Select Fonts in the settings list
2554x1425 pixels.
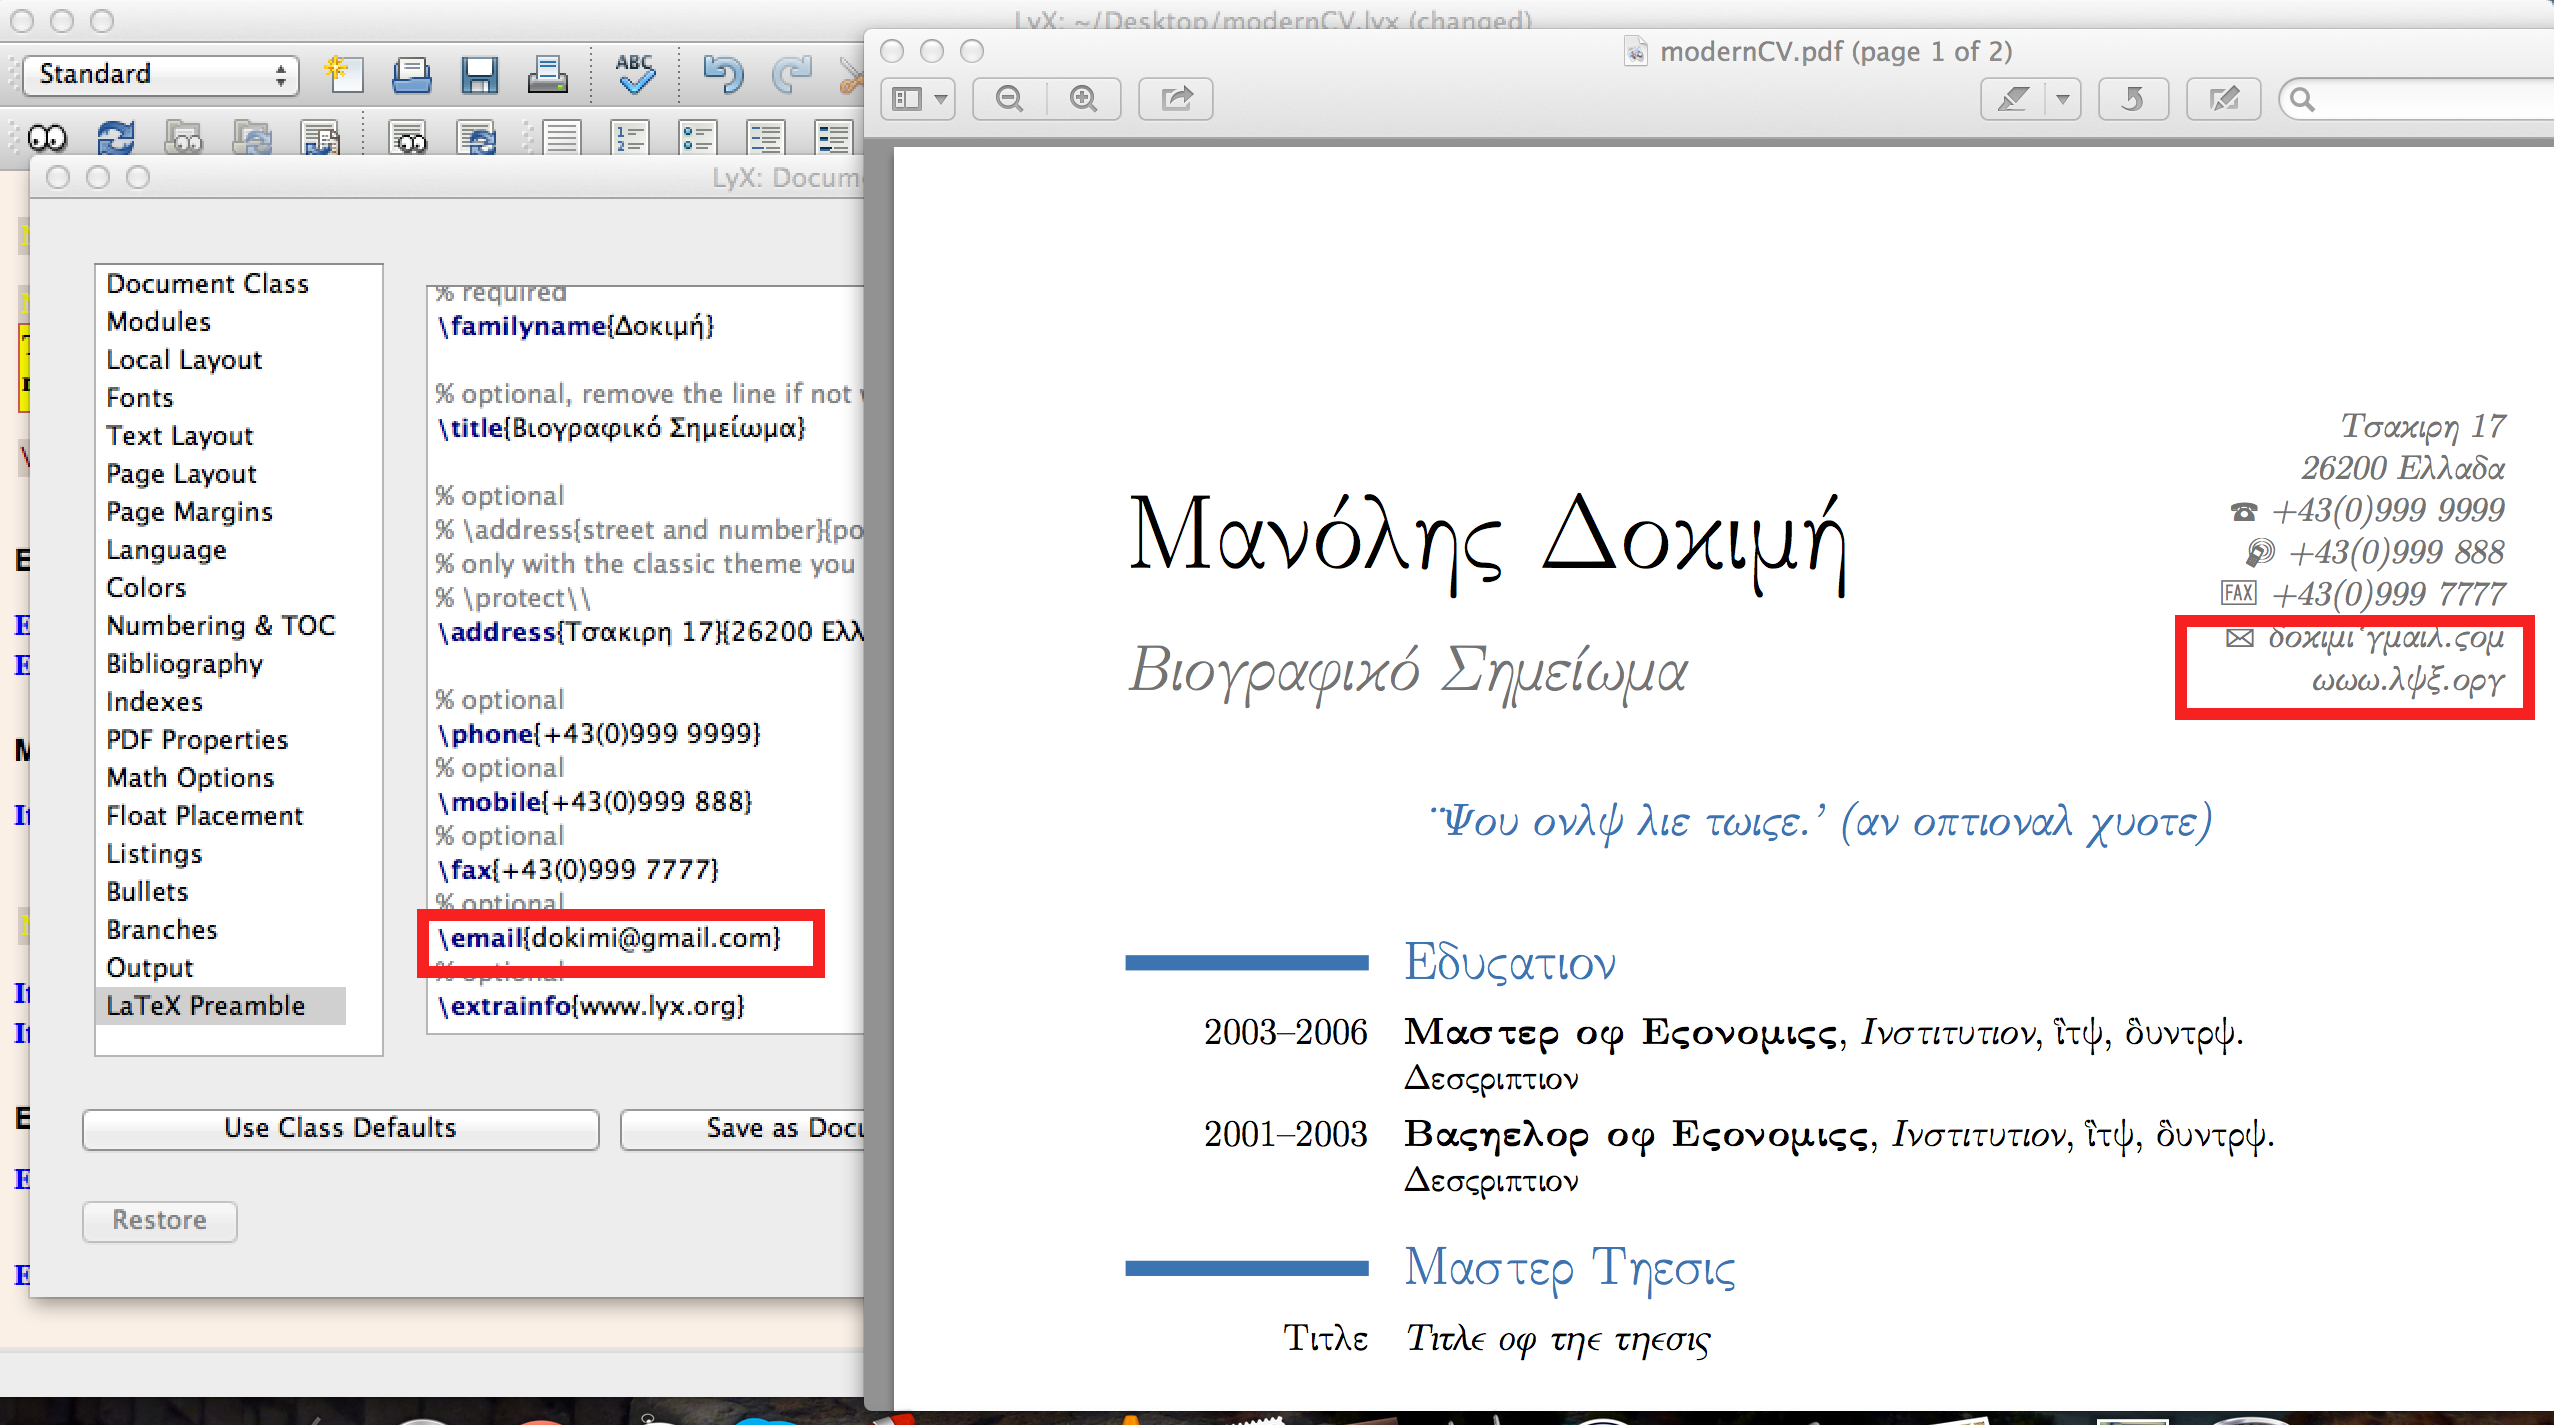tap(140, 398)
